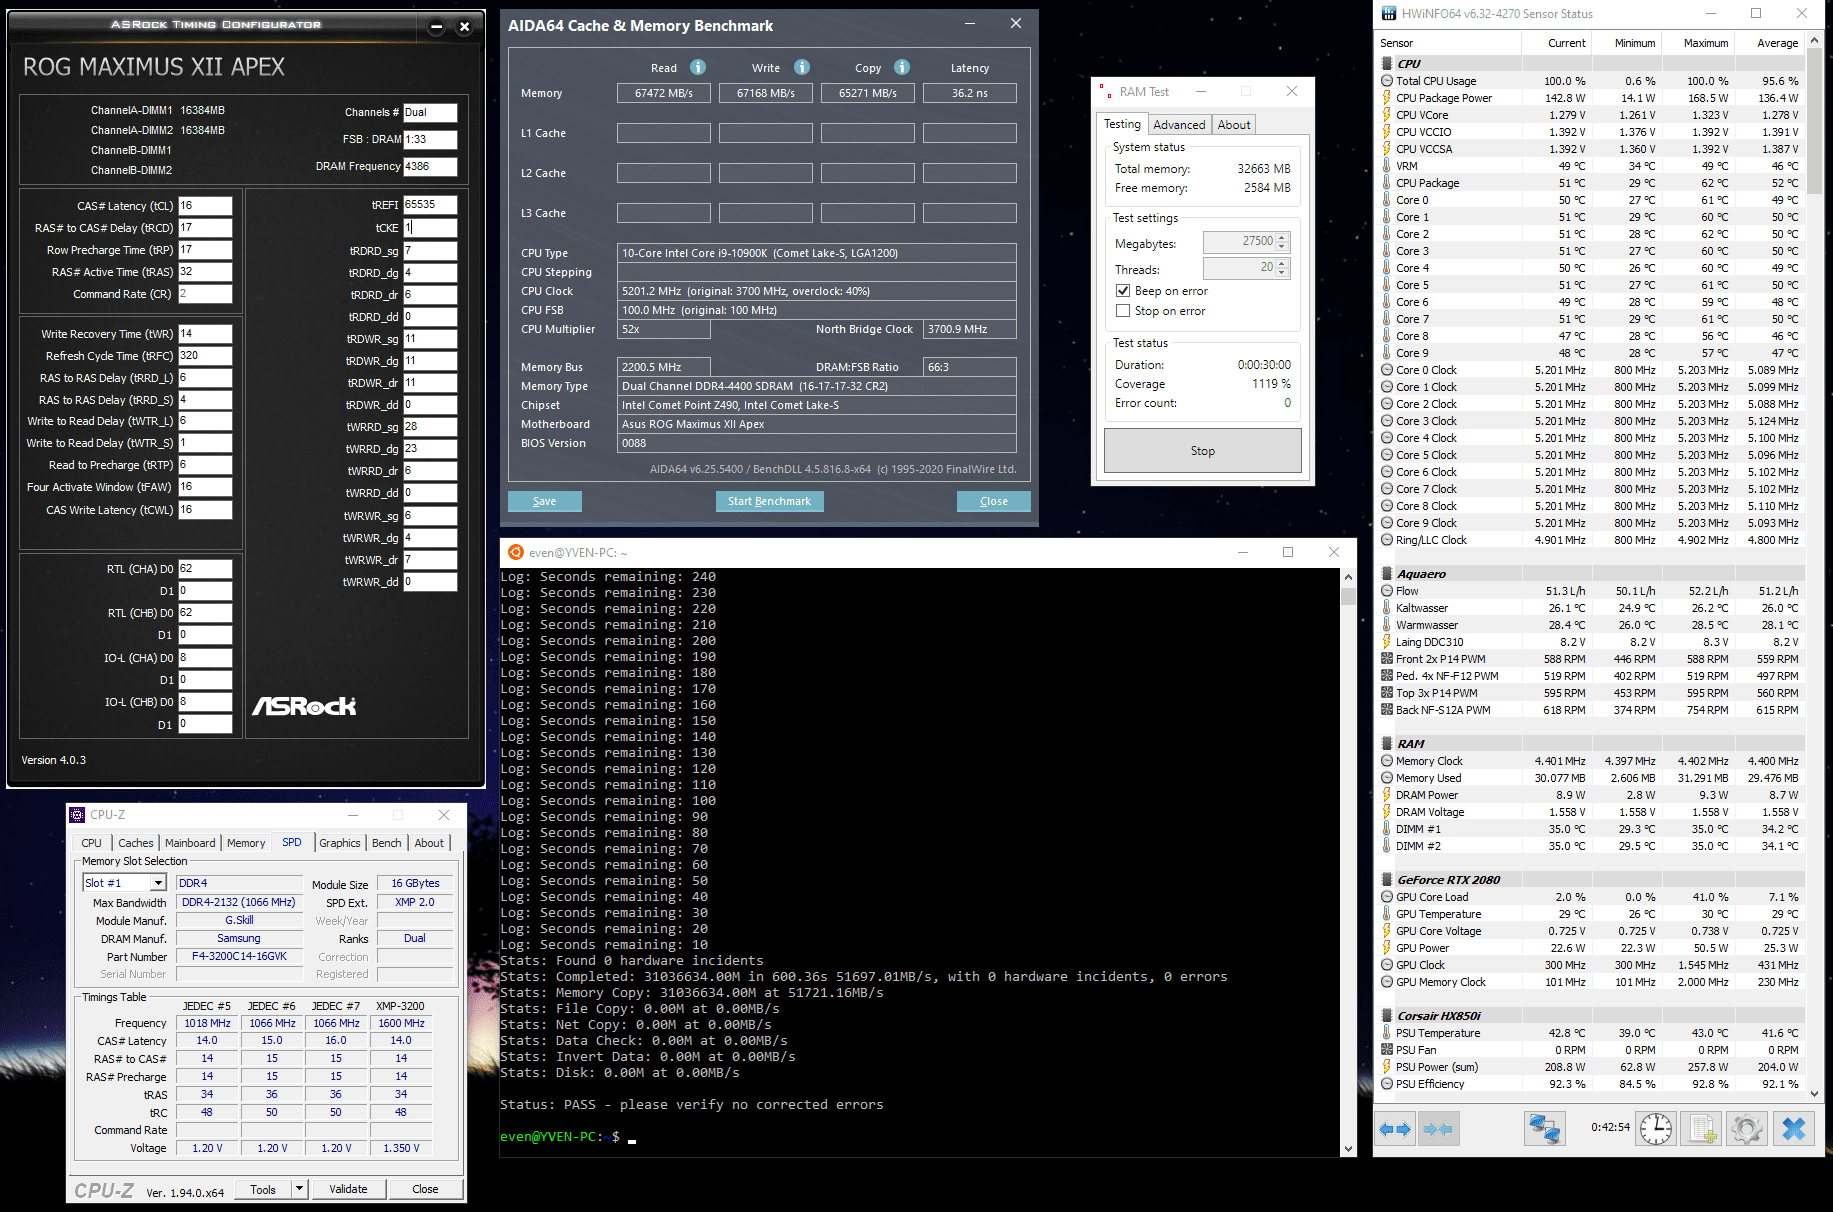This screenshot has height=1212, width=1833.
Task: Open CPU-Z Tools dropdown arrow
Action: (299, 1189)
